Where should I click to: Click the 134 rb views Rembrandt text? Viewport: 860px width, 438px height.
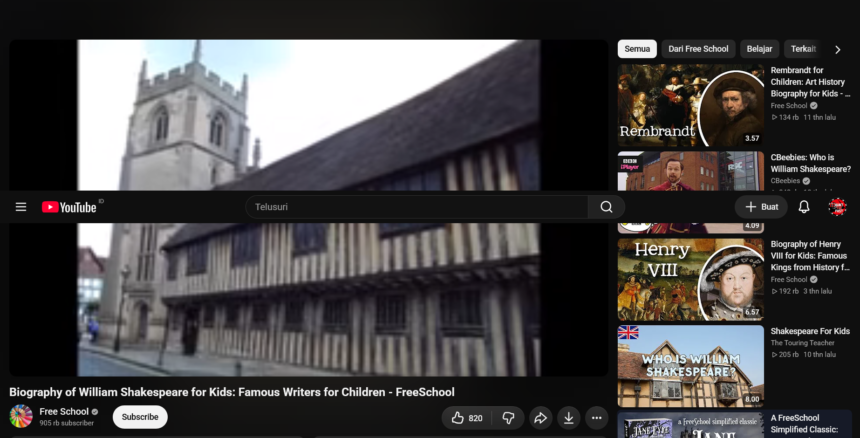785,117
